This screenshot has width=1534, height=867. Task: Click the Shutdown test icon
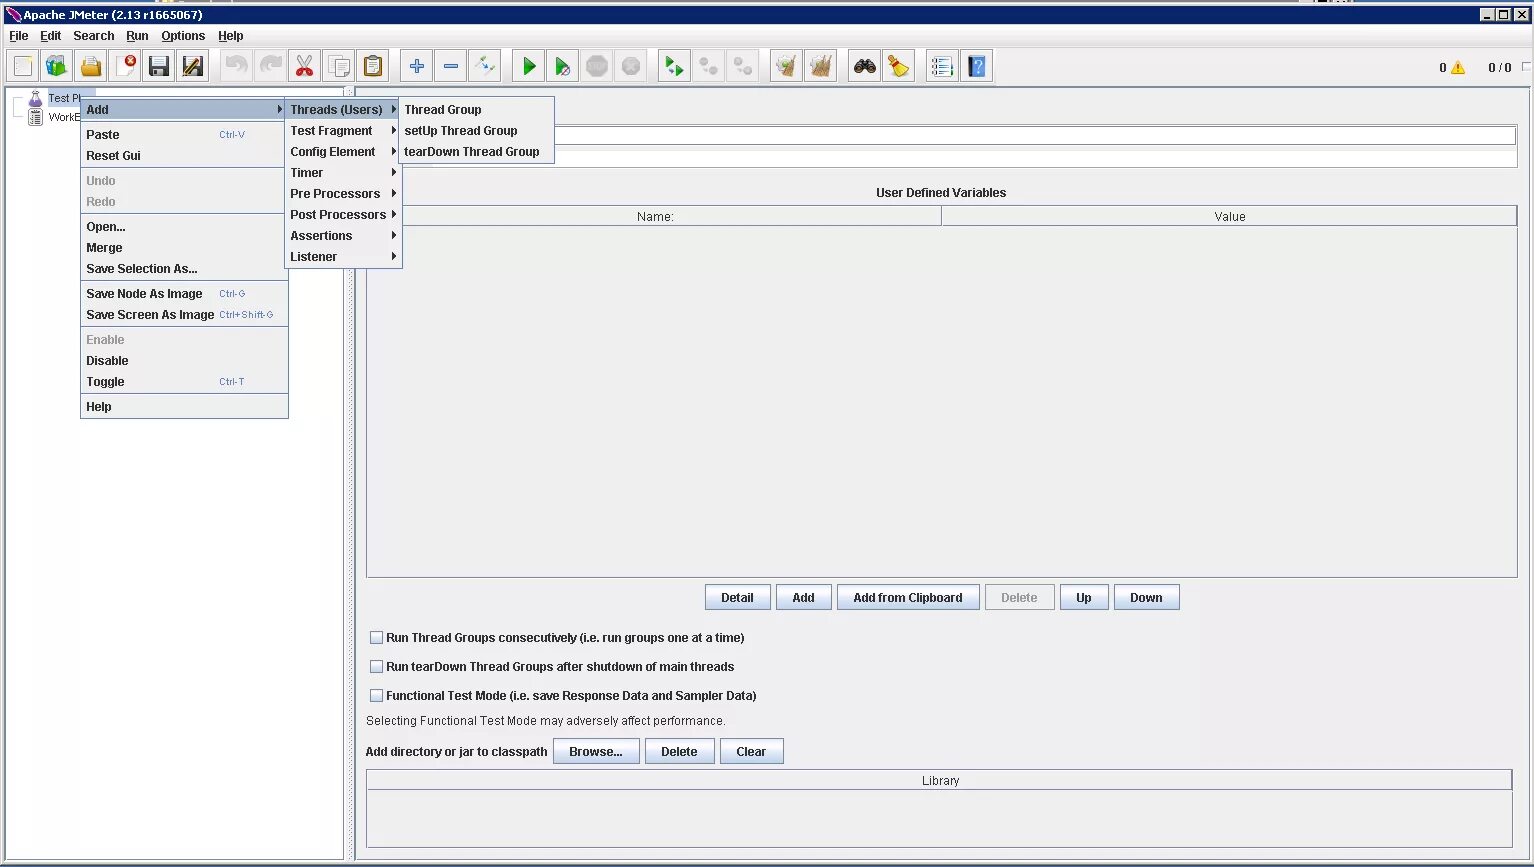(x=630, y=67)
